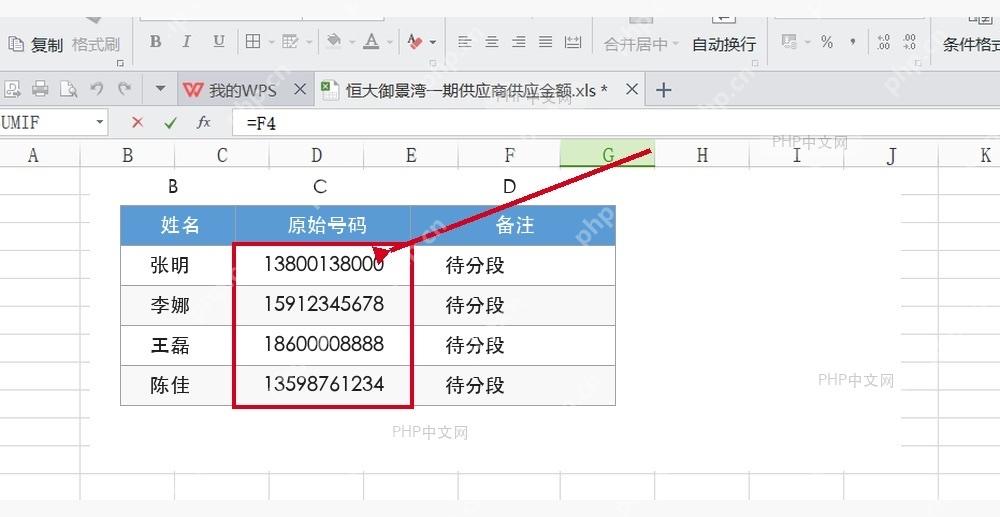Click the fill color bucket icon
The image size is (1000, 517).
[334, 42]
